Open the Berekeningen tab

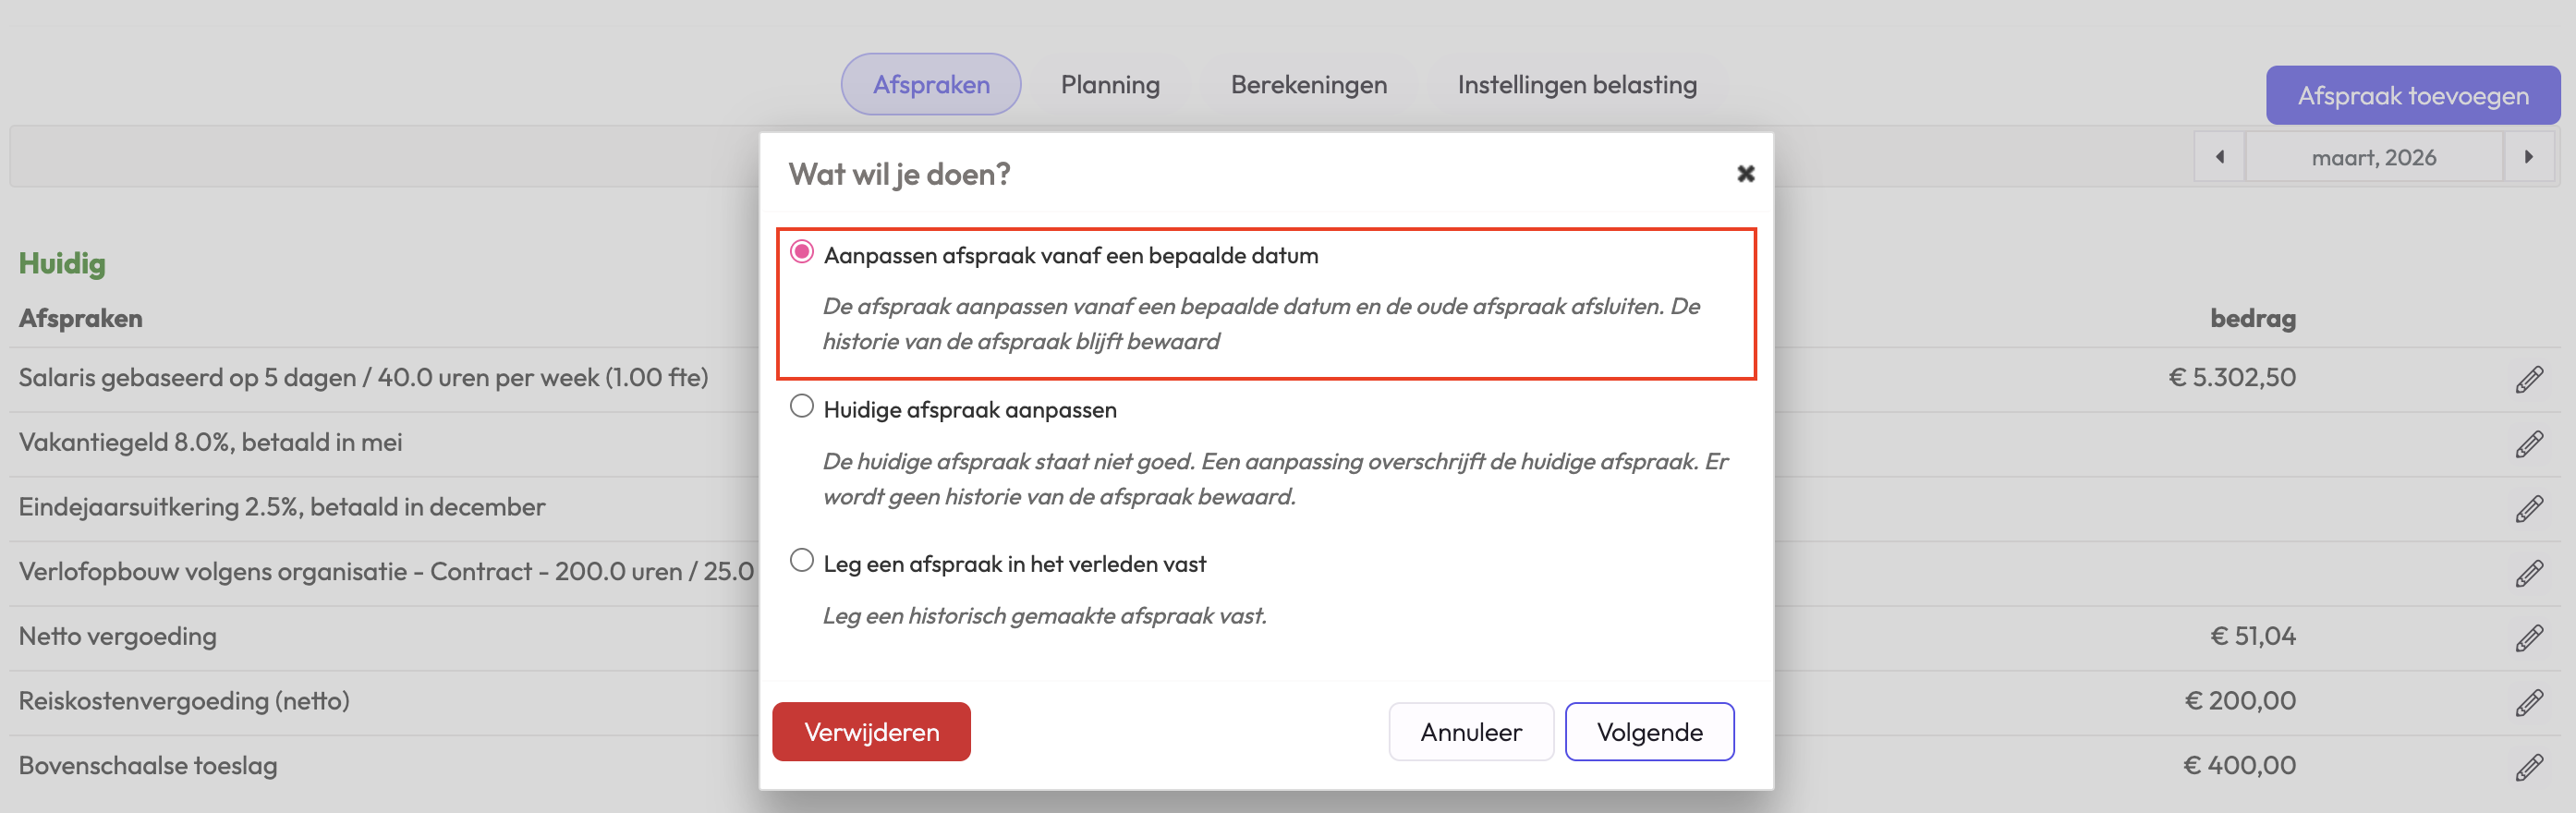pos(1308,85)
